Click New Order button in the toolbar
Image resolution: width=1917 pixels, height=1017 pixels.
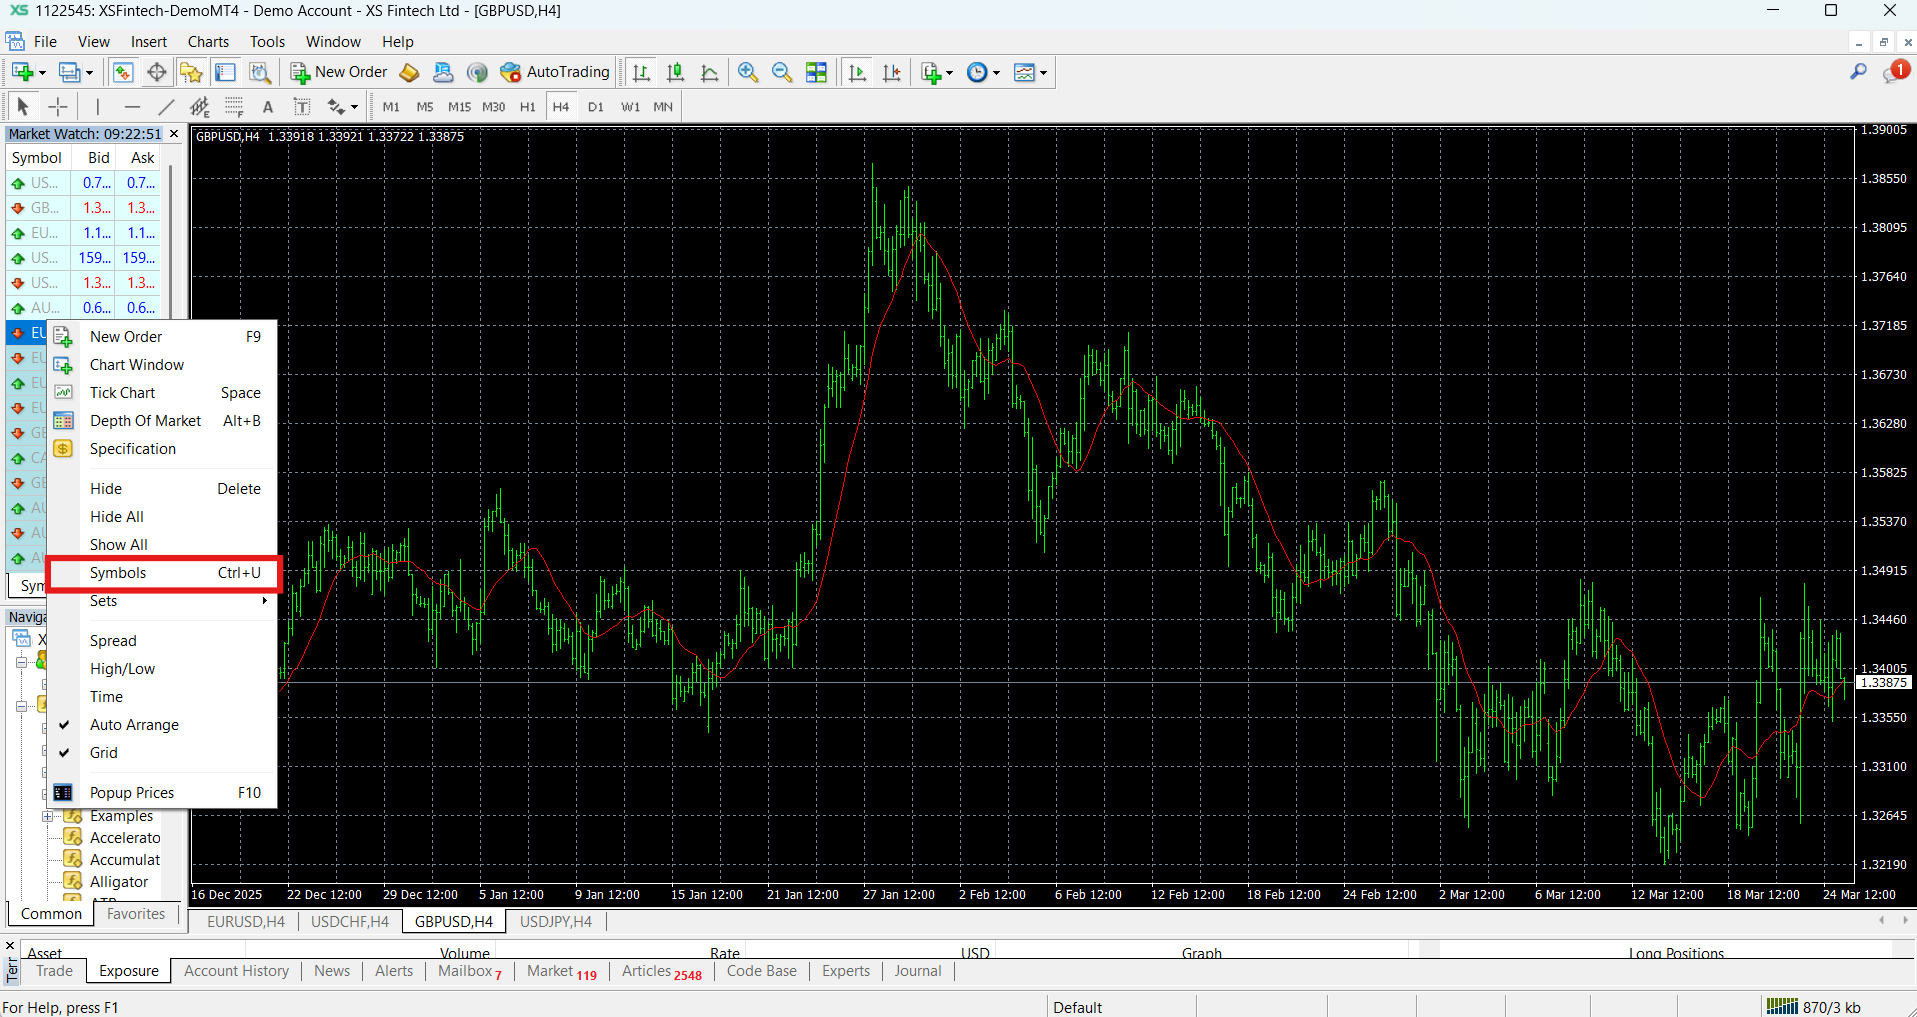point(339,72)
